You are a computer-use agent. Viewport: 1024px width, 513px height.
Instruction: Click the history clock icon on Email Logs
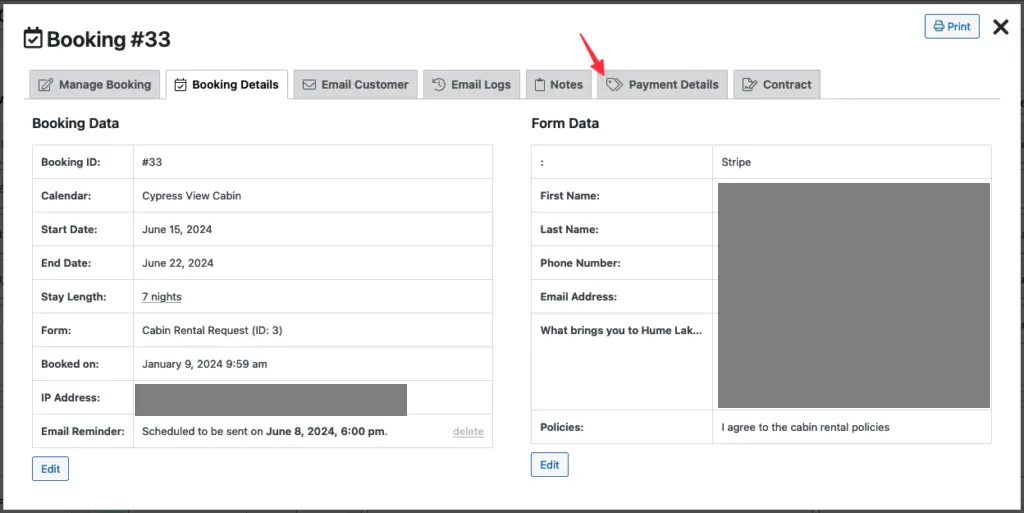coord(439,85)
